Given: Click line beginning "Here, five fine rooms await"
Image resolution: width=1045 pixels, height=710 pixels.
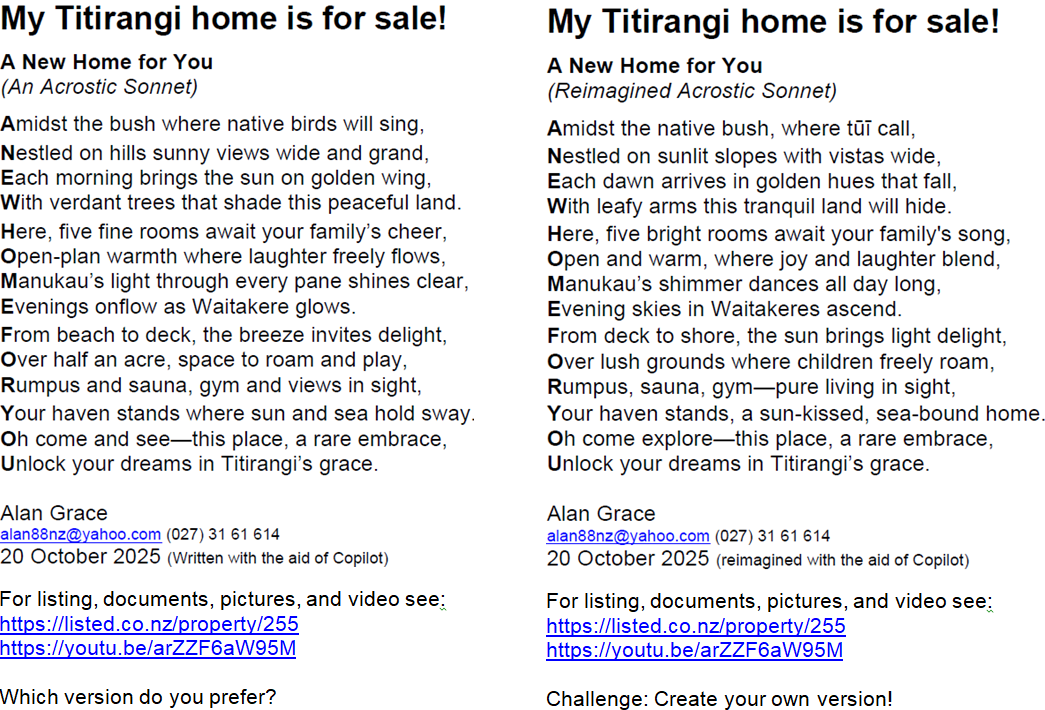Looking at the screenshot, I should pos(223,232).
